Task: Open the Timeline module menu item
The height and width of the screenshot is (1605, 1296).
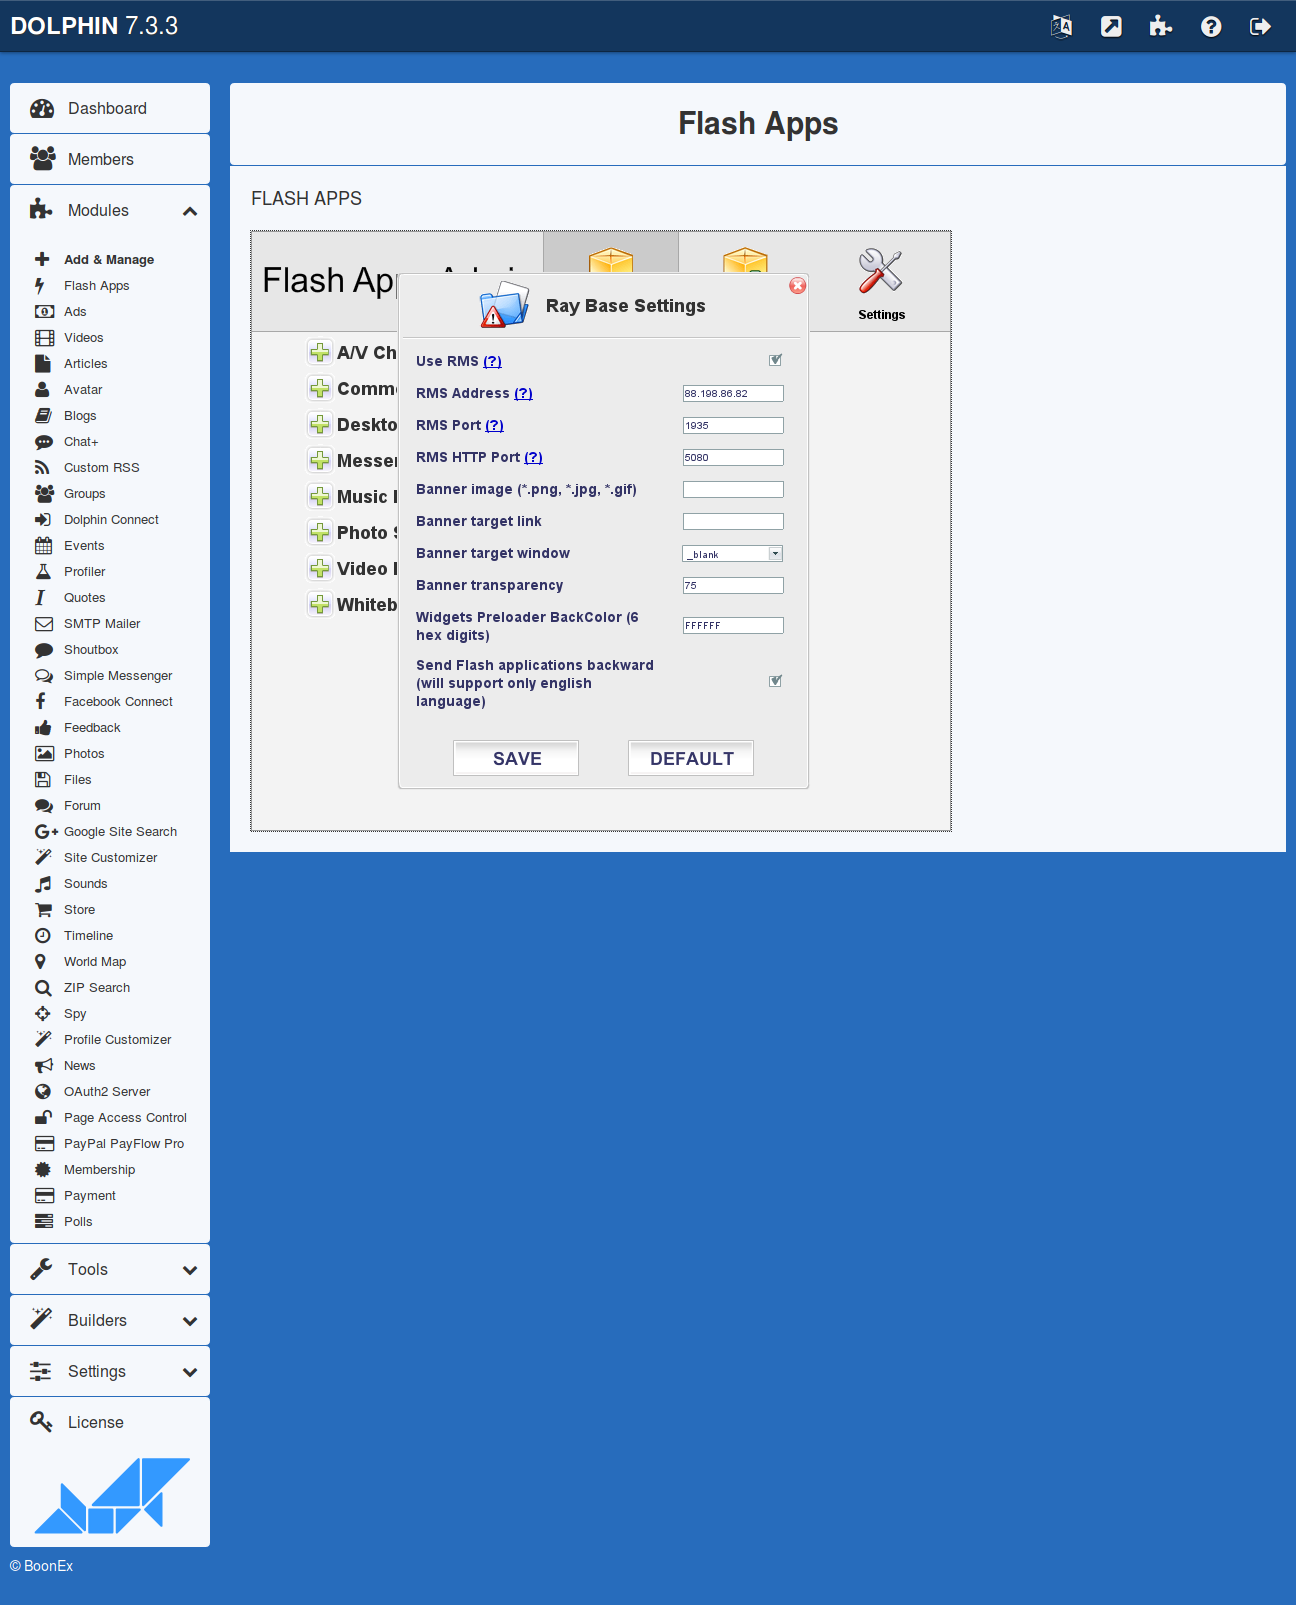Action: 88,936
